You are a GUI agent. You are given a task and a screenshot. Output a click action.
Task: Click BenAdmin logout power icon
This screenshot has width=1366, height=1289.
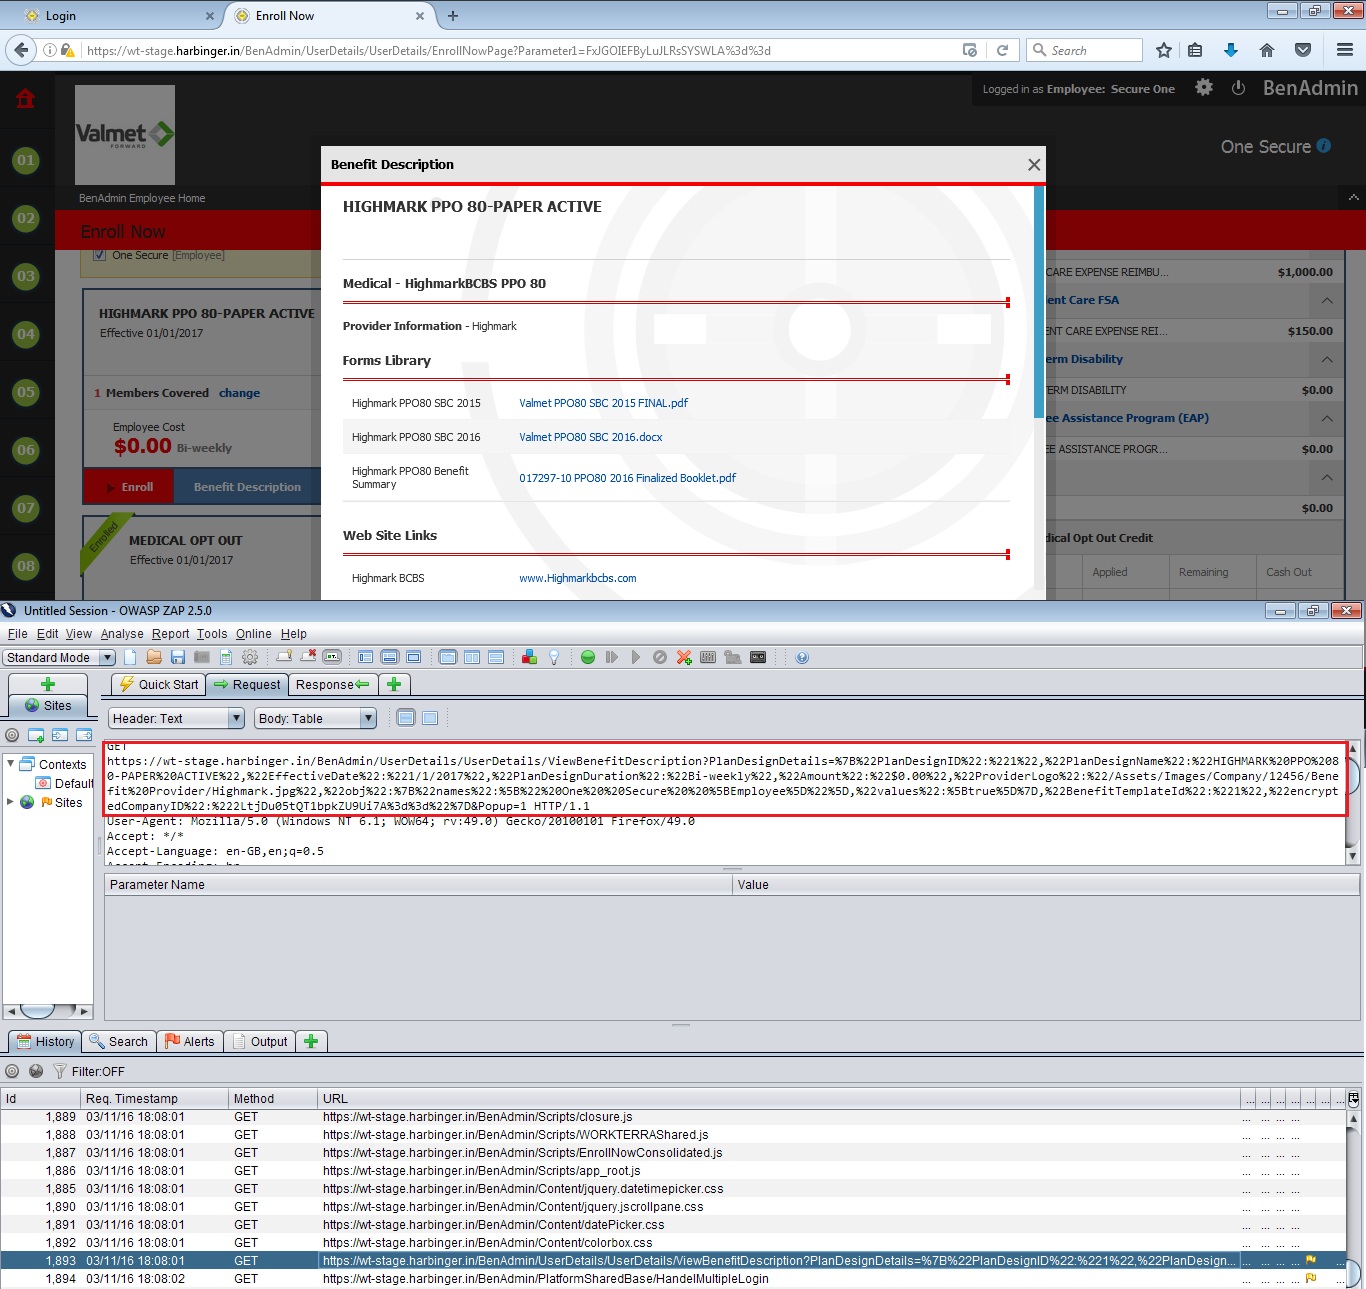(1238, 88)
